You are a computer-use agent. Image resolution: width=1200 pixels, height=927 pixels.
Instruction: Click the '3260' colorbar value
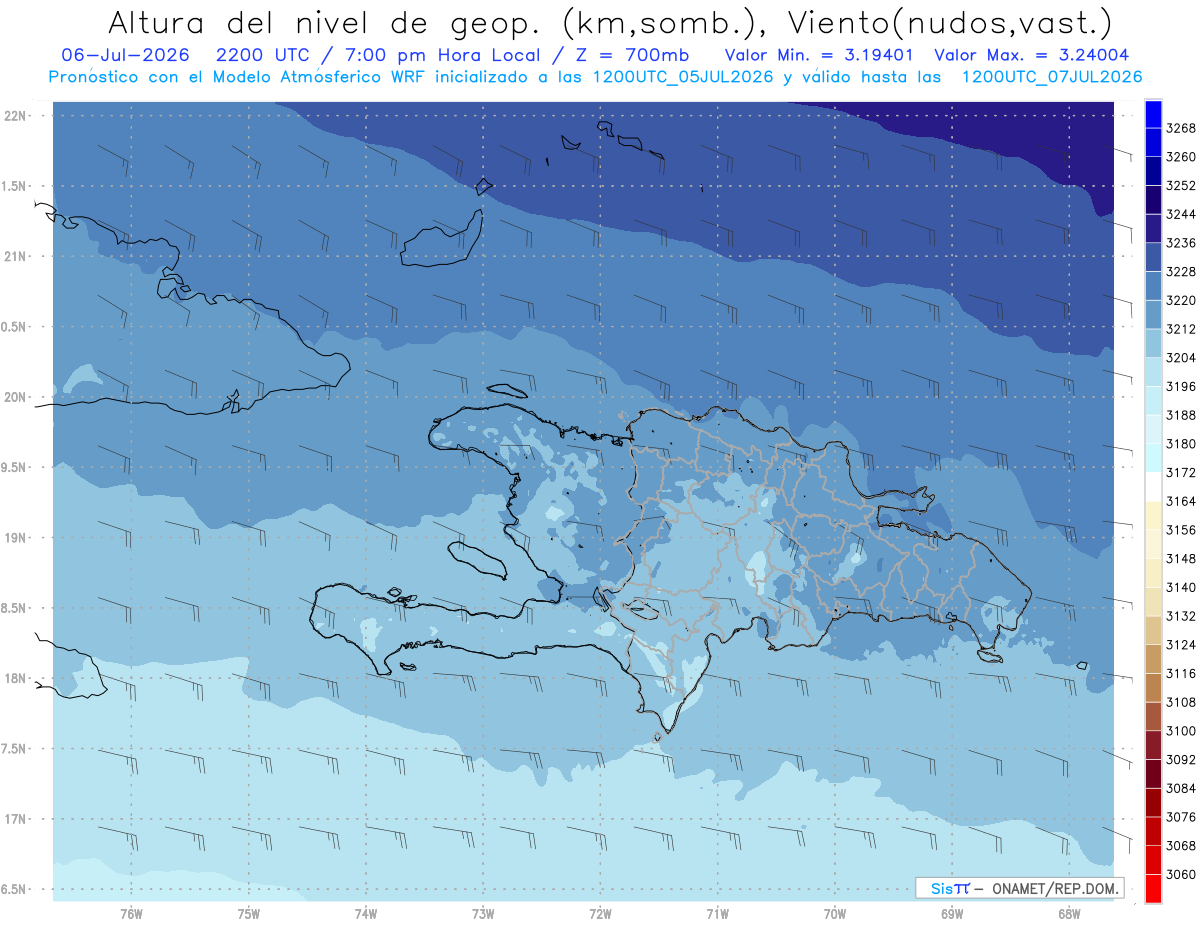coord(1181,157)
